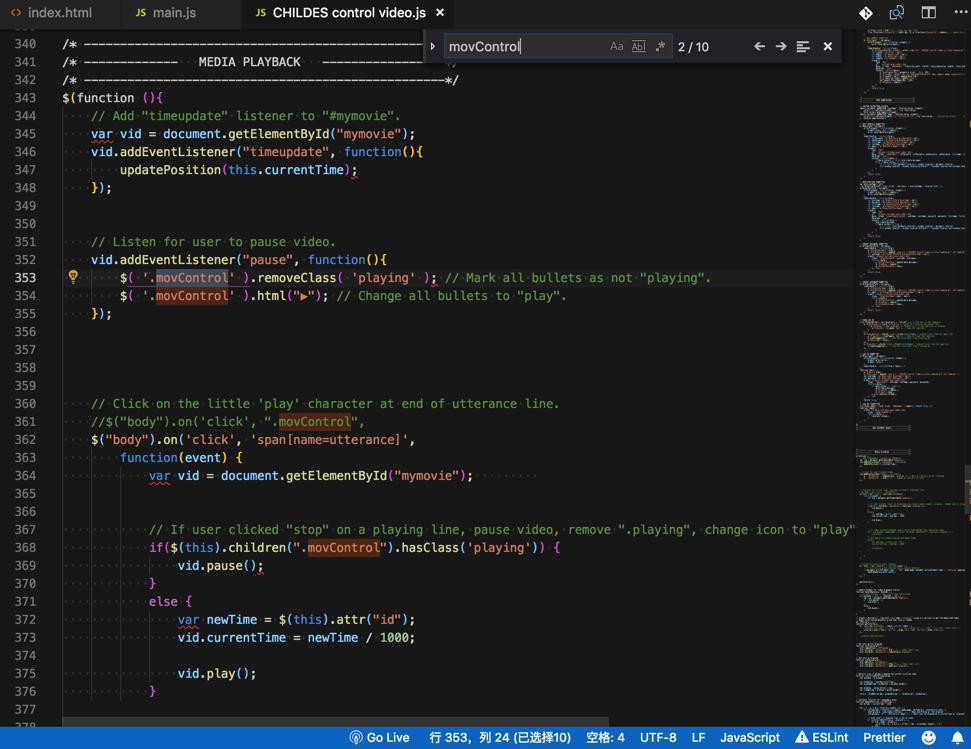Switch to the main.js tab
Screen dimensions: 971x749
pyautogui.click(x=173, y=13)
